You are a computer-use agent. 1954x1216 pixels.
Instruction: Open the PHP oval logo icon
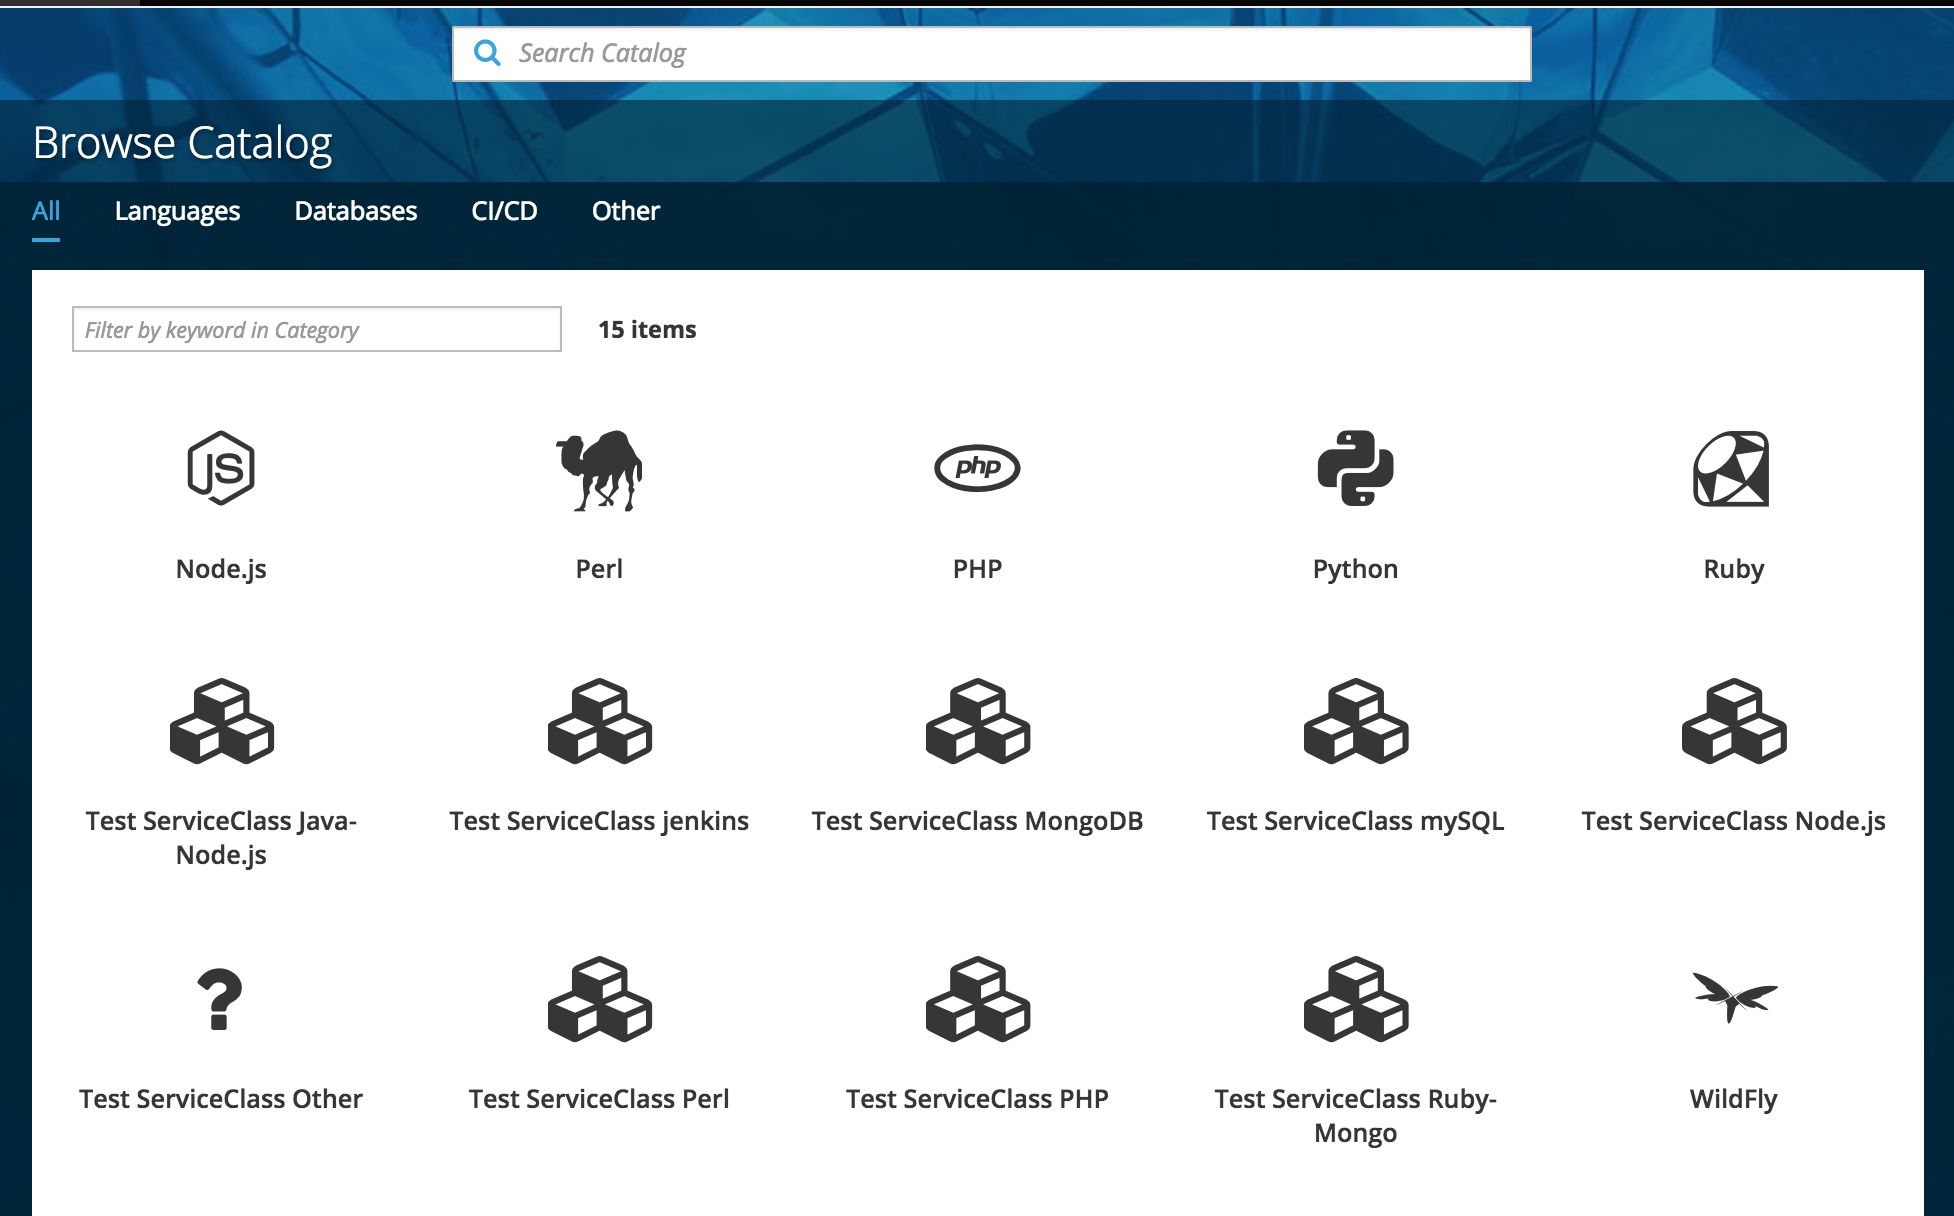977,467
